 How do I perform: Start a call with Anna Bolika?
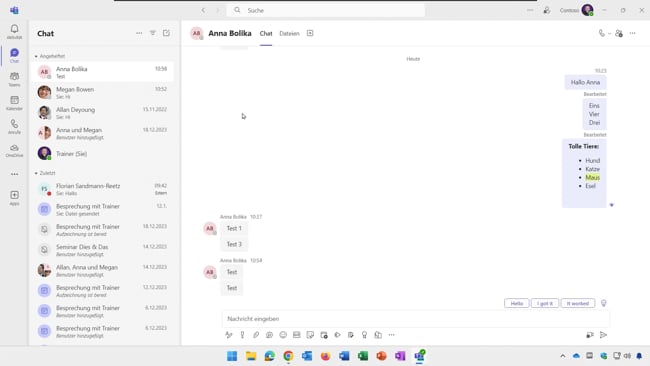pos(601,33)
